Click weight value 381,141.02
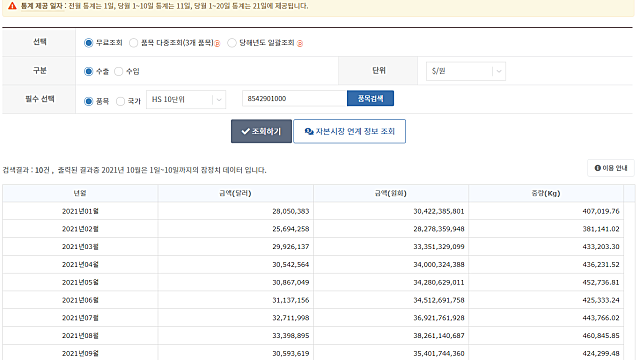The image size is (640, 360). [601, 229]
